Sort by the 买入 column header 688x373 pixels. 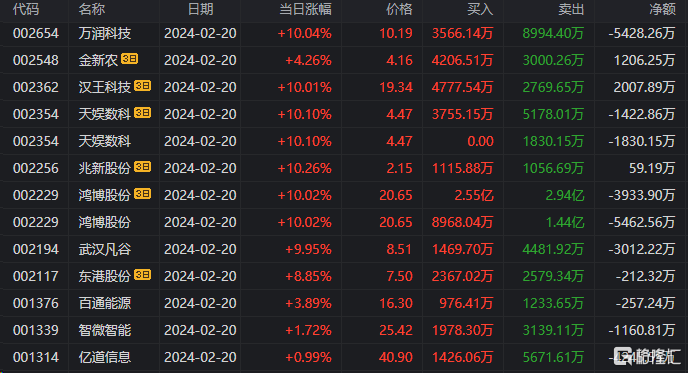480,9
